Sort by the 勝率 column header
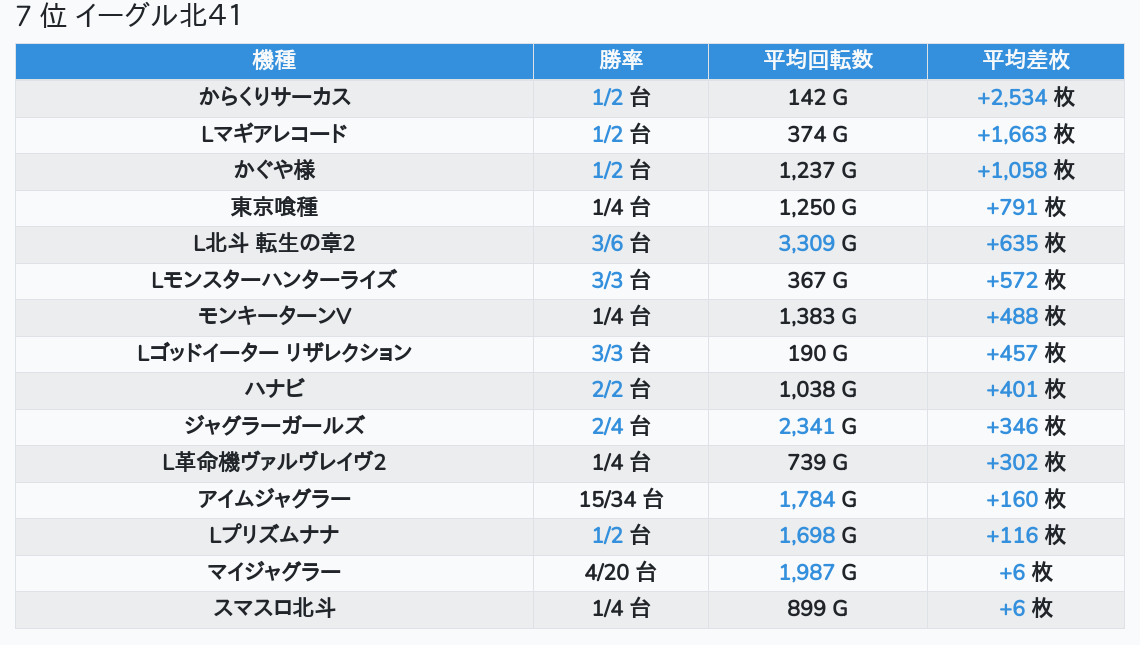Viewport: 1140px width, 645px height. (621, 60)
